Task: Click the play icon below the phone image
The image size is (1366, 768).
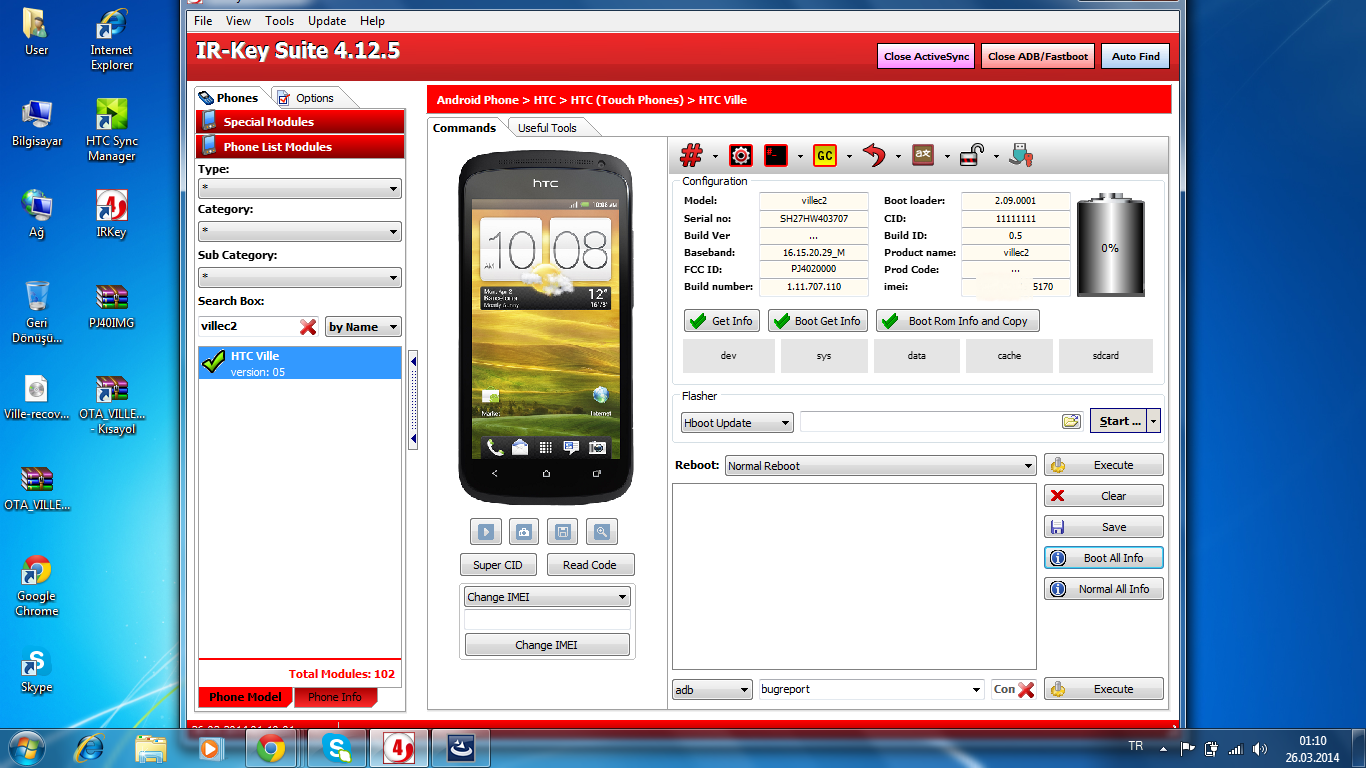Action: [486, 532]
